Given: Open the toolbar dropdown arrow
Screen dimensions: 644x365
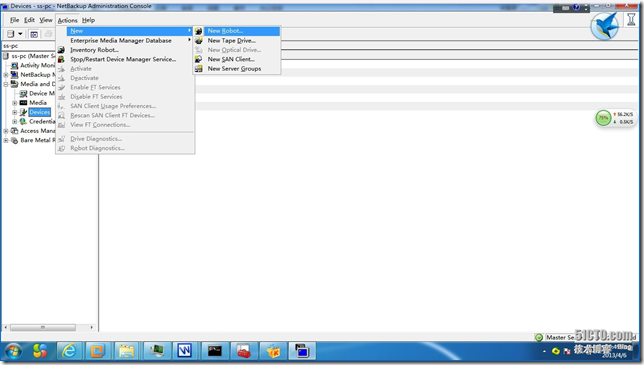Looking at the screenshot, I should coord(20,34).
